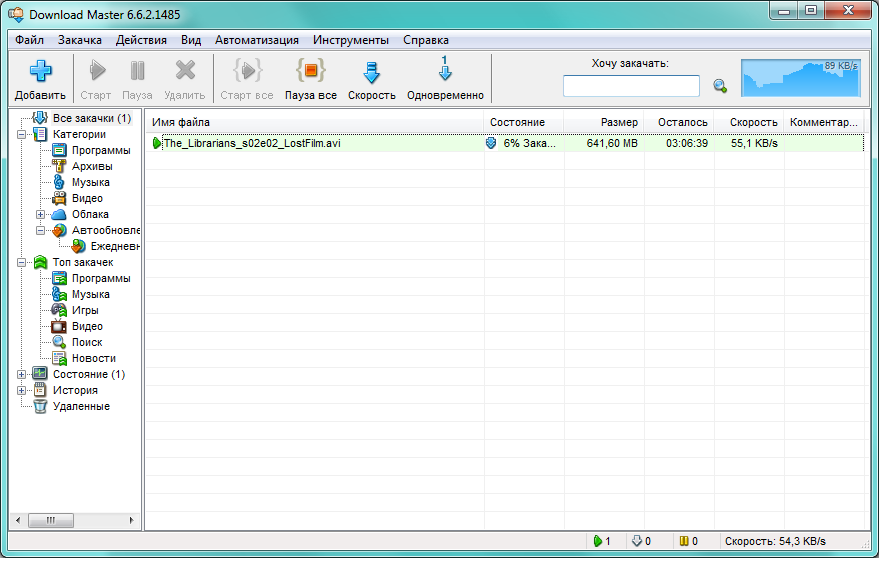
Task: Open the Скорость speed toolbar icon
Action: click(371, 72)
